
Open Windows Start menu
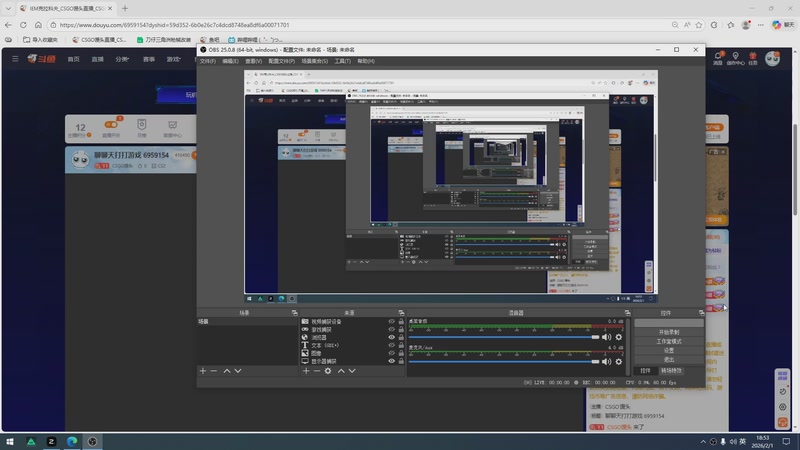click(10, 441)
